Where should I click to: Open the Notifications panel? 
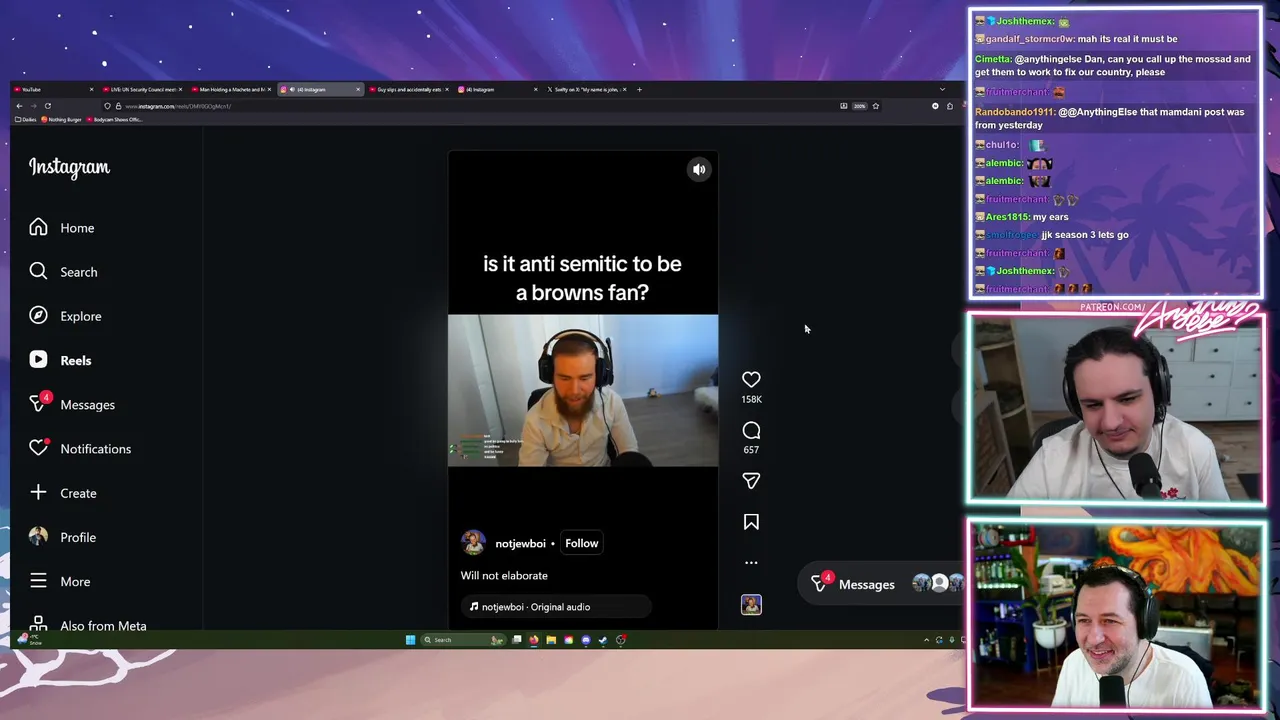80,449
